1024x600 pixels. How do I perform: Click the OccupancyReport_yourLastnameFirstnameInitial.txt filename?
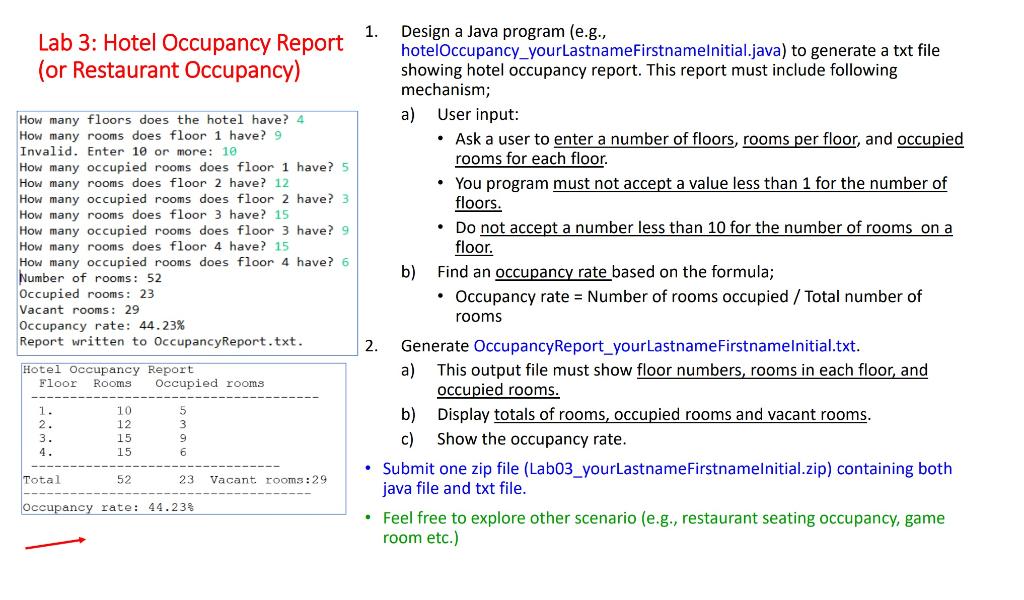click(x=664, y=346)
